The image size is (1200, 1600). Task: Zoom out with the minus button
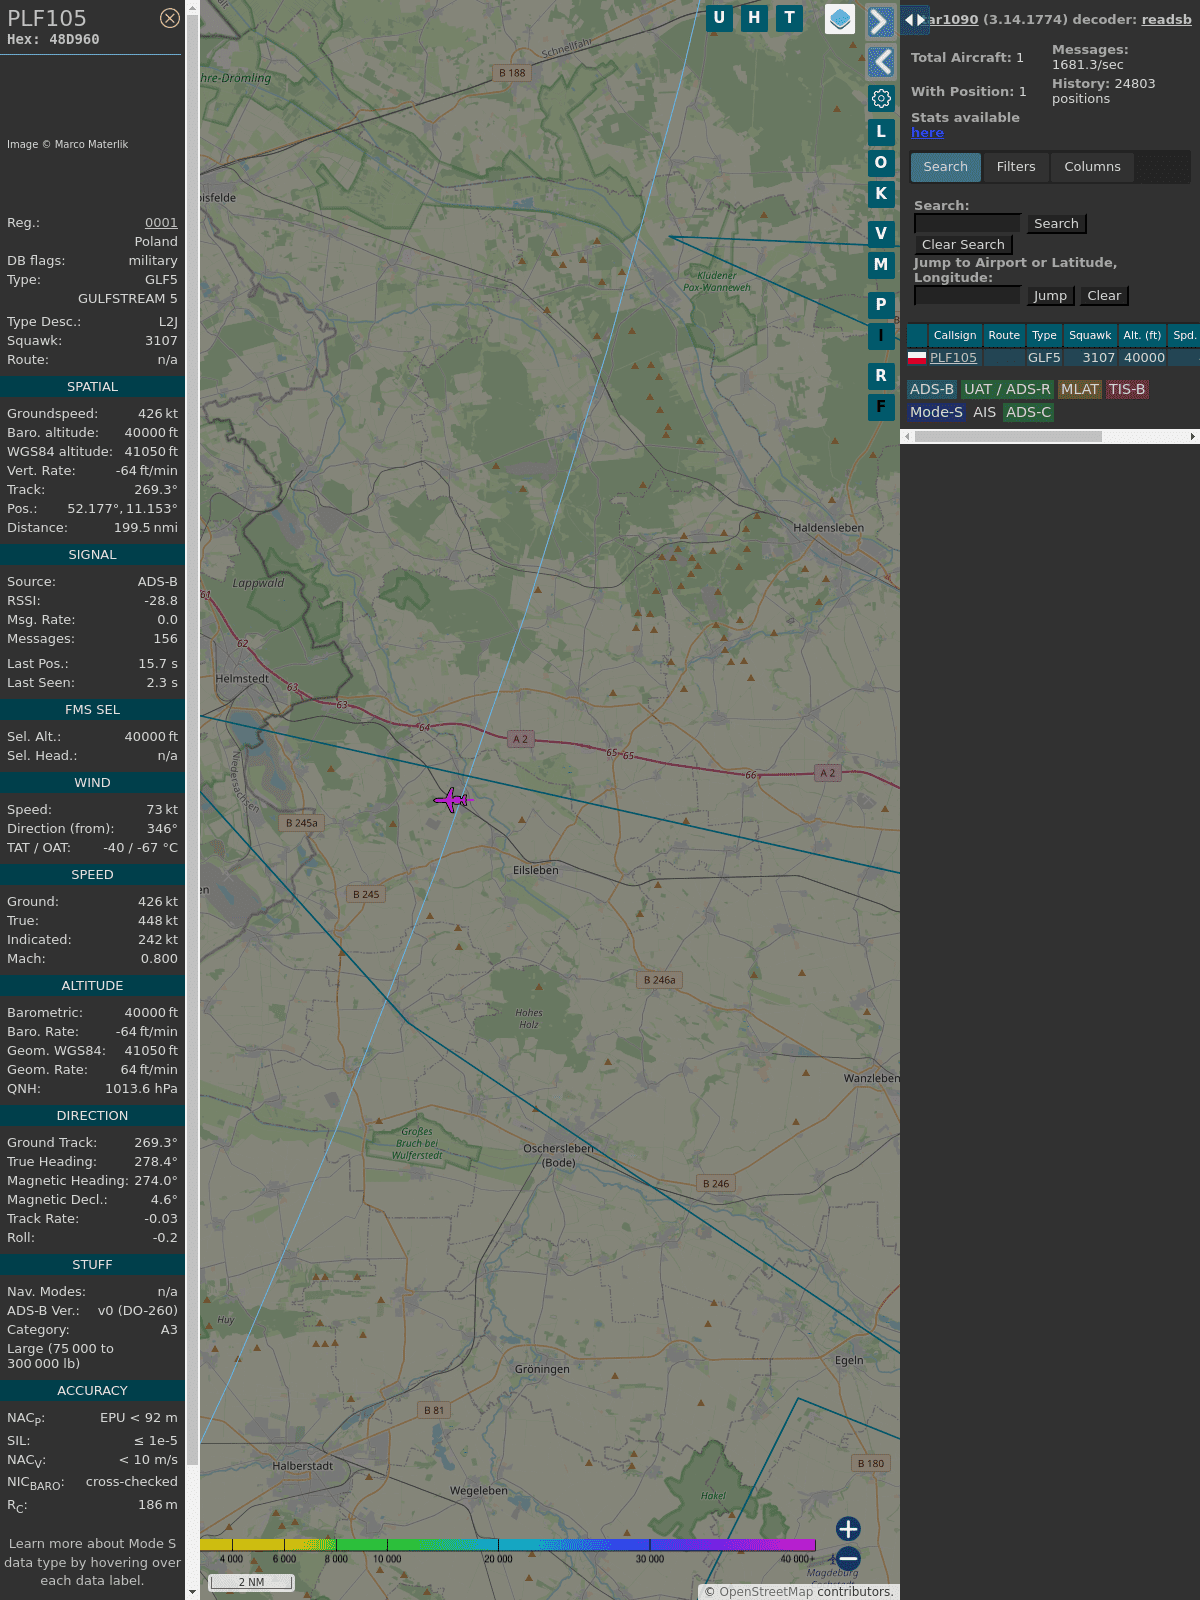click(848, 1558)
